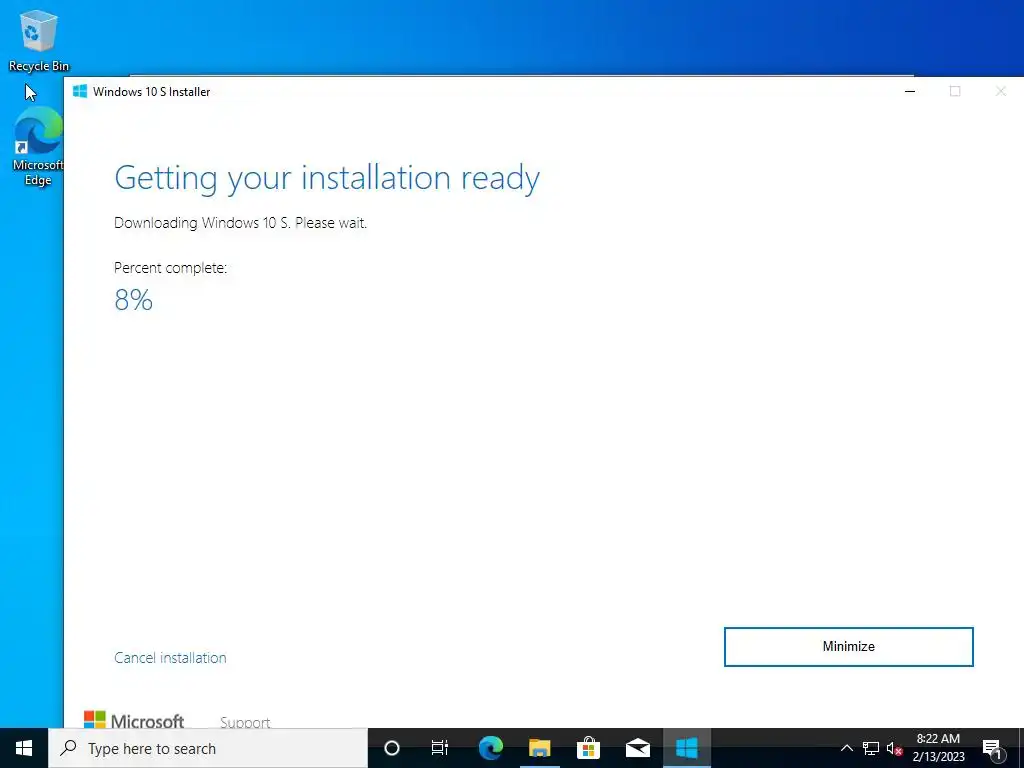Open network status tray icon
The width and height of the screenshot is (1024, 768).
click(871, 748)
